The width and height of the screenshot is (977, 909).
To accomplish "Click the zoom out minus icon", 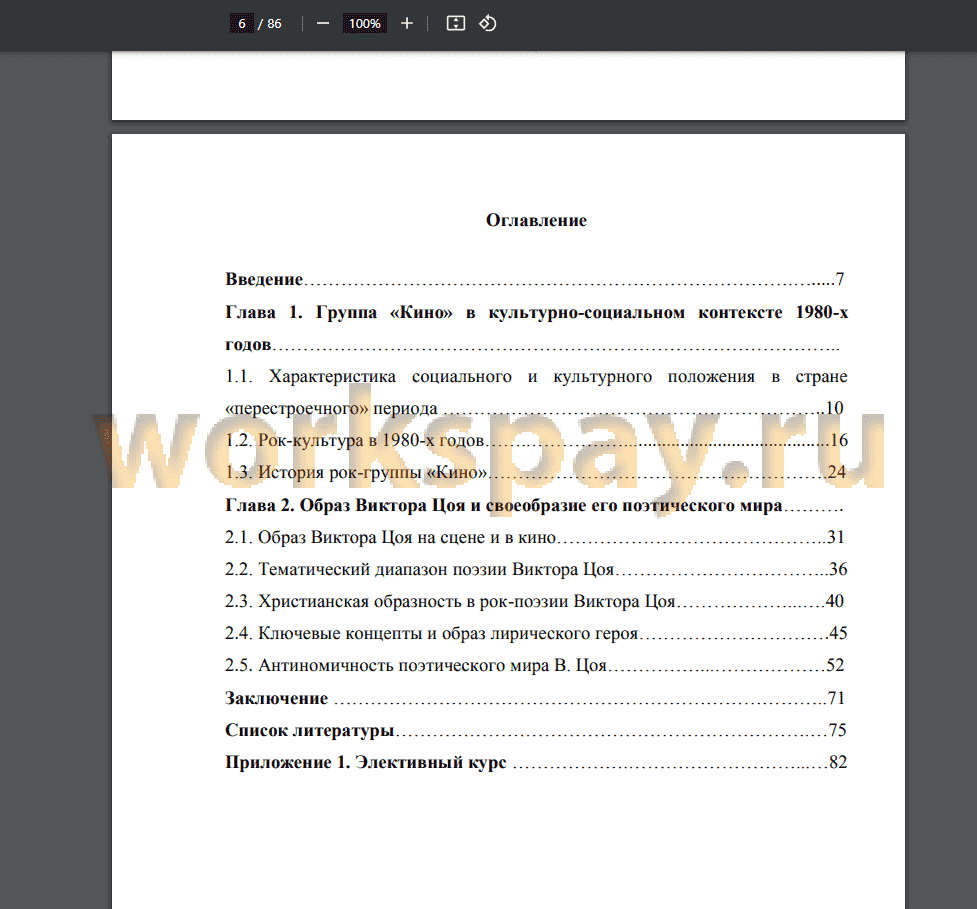I will pyautogui.click(x=323, y=24).
